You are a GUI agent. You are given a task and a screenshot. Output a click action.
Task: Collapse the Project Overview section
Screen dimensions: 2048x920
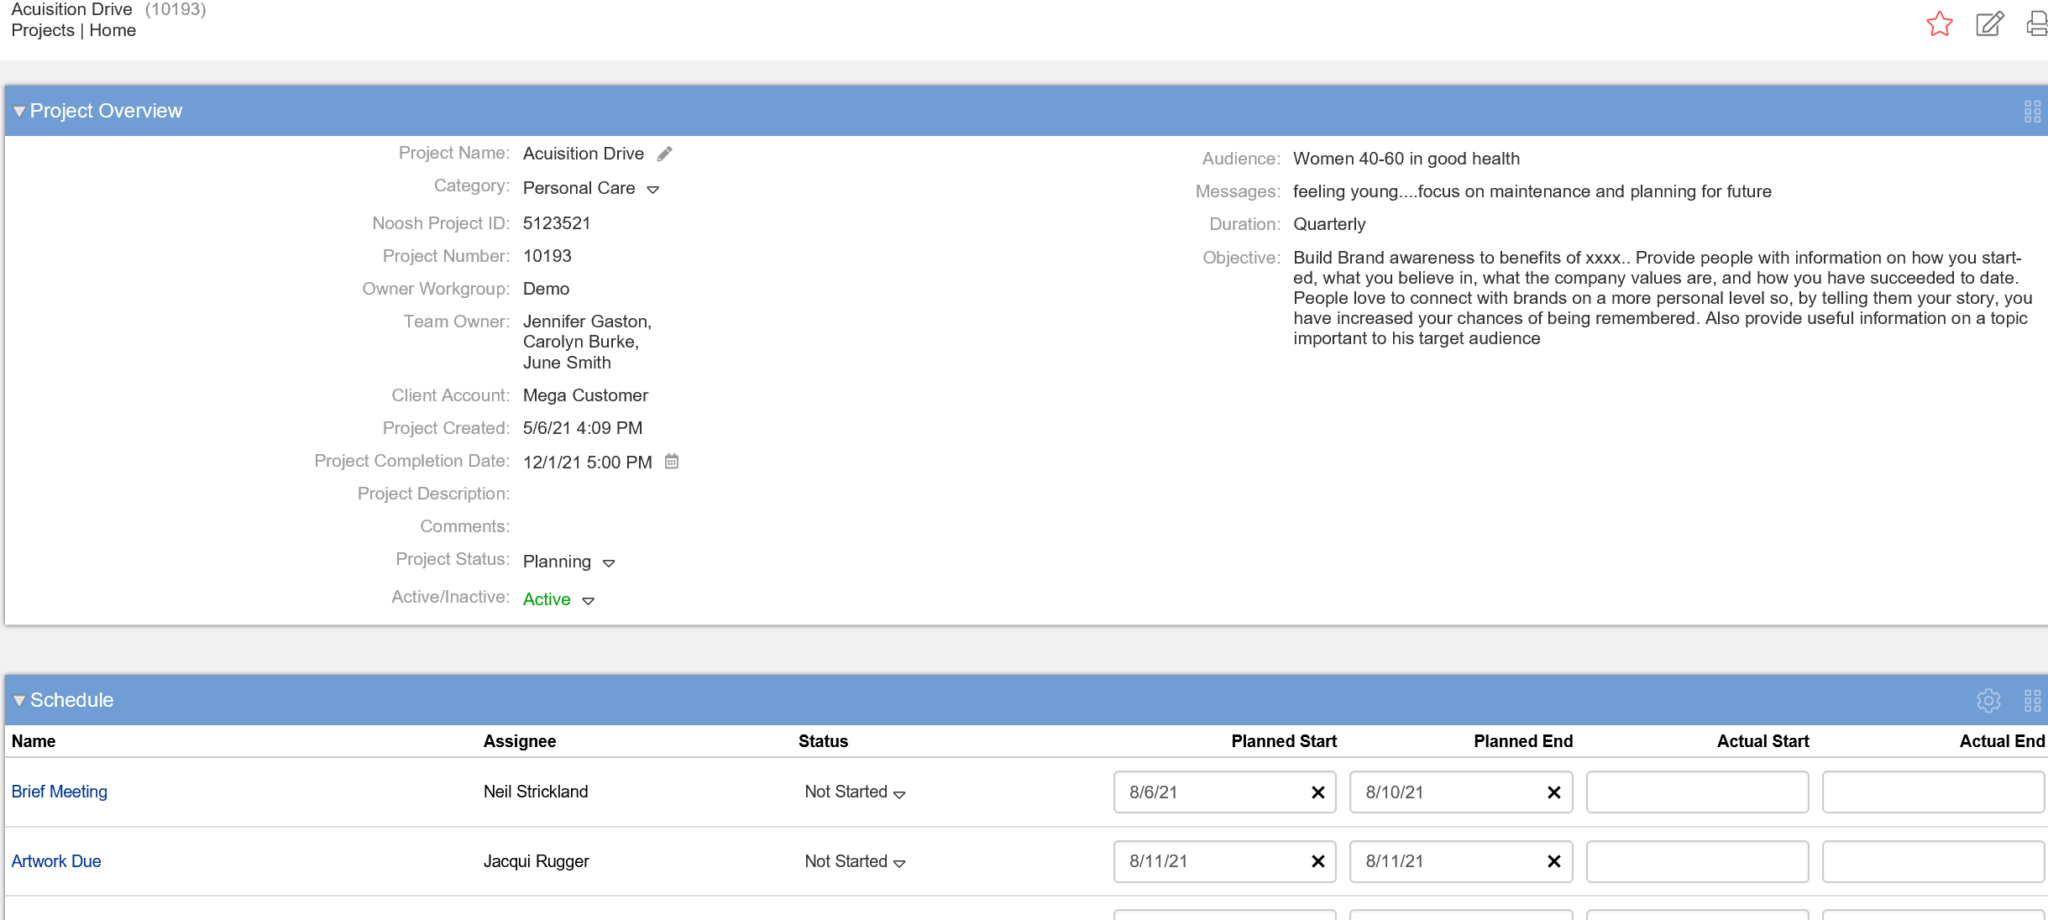coord(19,112)
